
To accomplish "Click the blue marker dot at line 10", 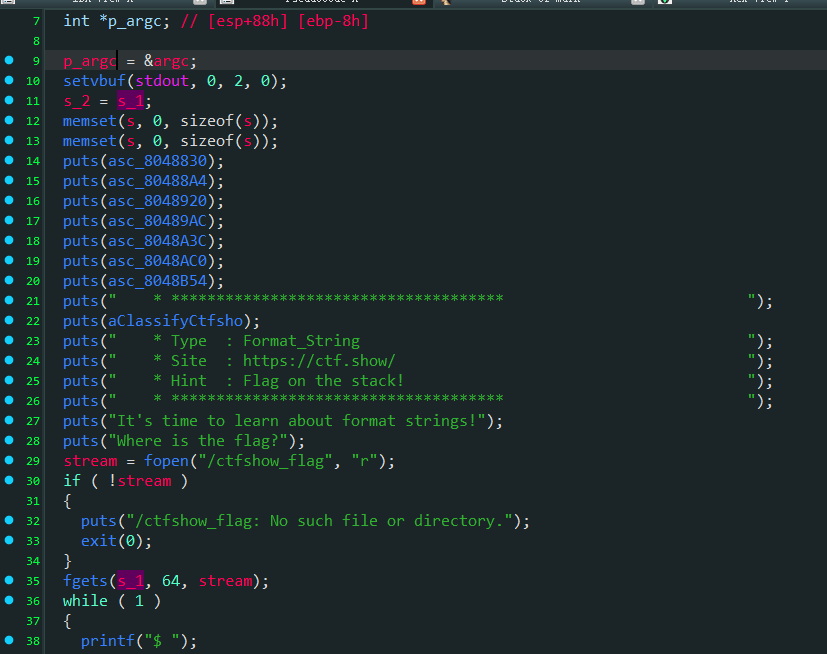I will pos(9,81).
